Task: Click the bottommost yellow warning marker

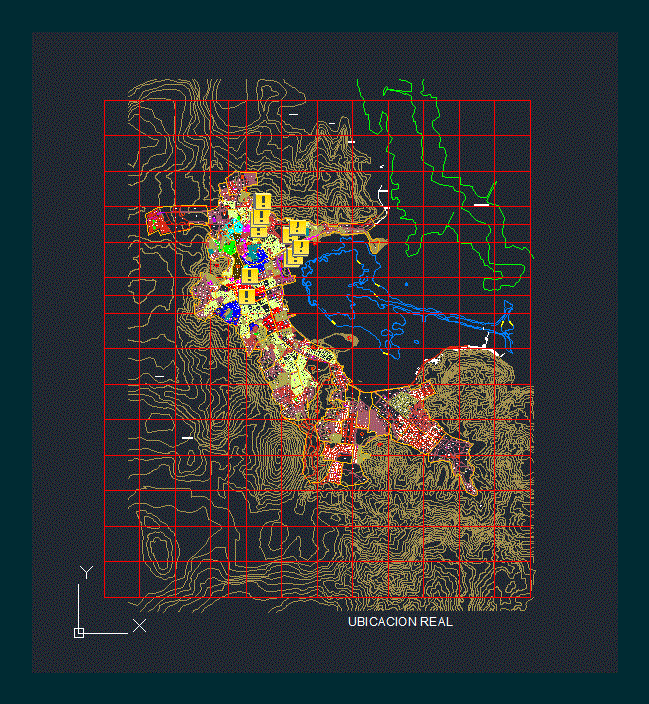Action: click(x=247, y=296)
